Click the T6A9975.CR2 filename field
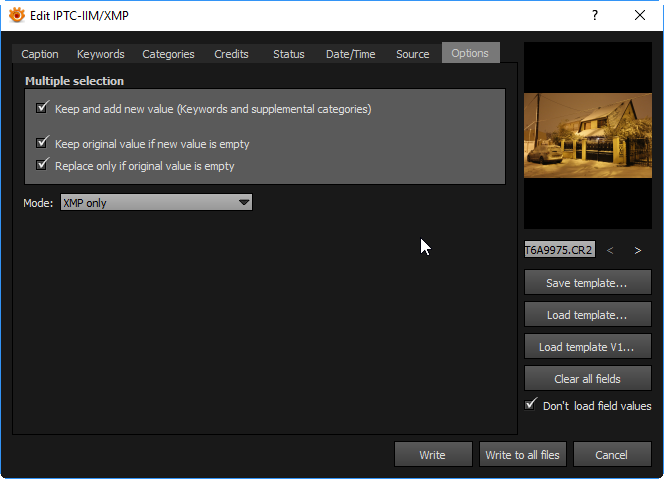 click(x=559, y=250)
